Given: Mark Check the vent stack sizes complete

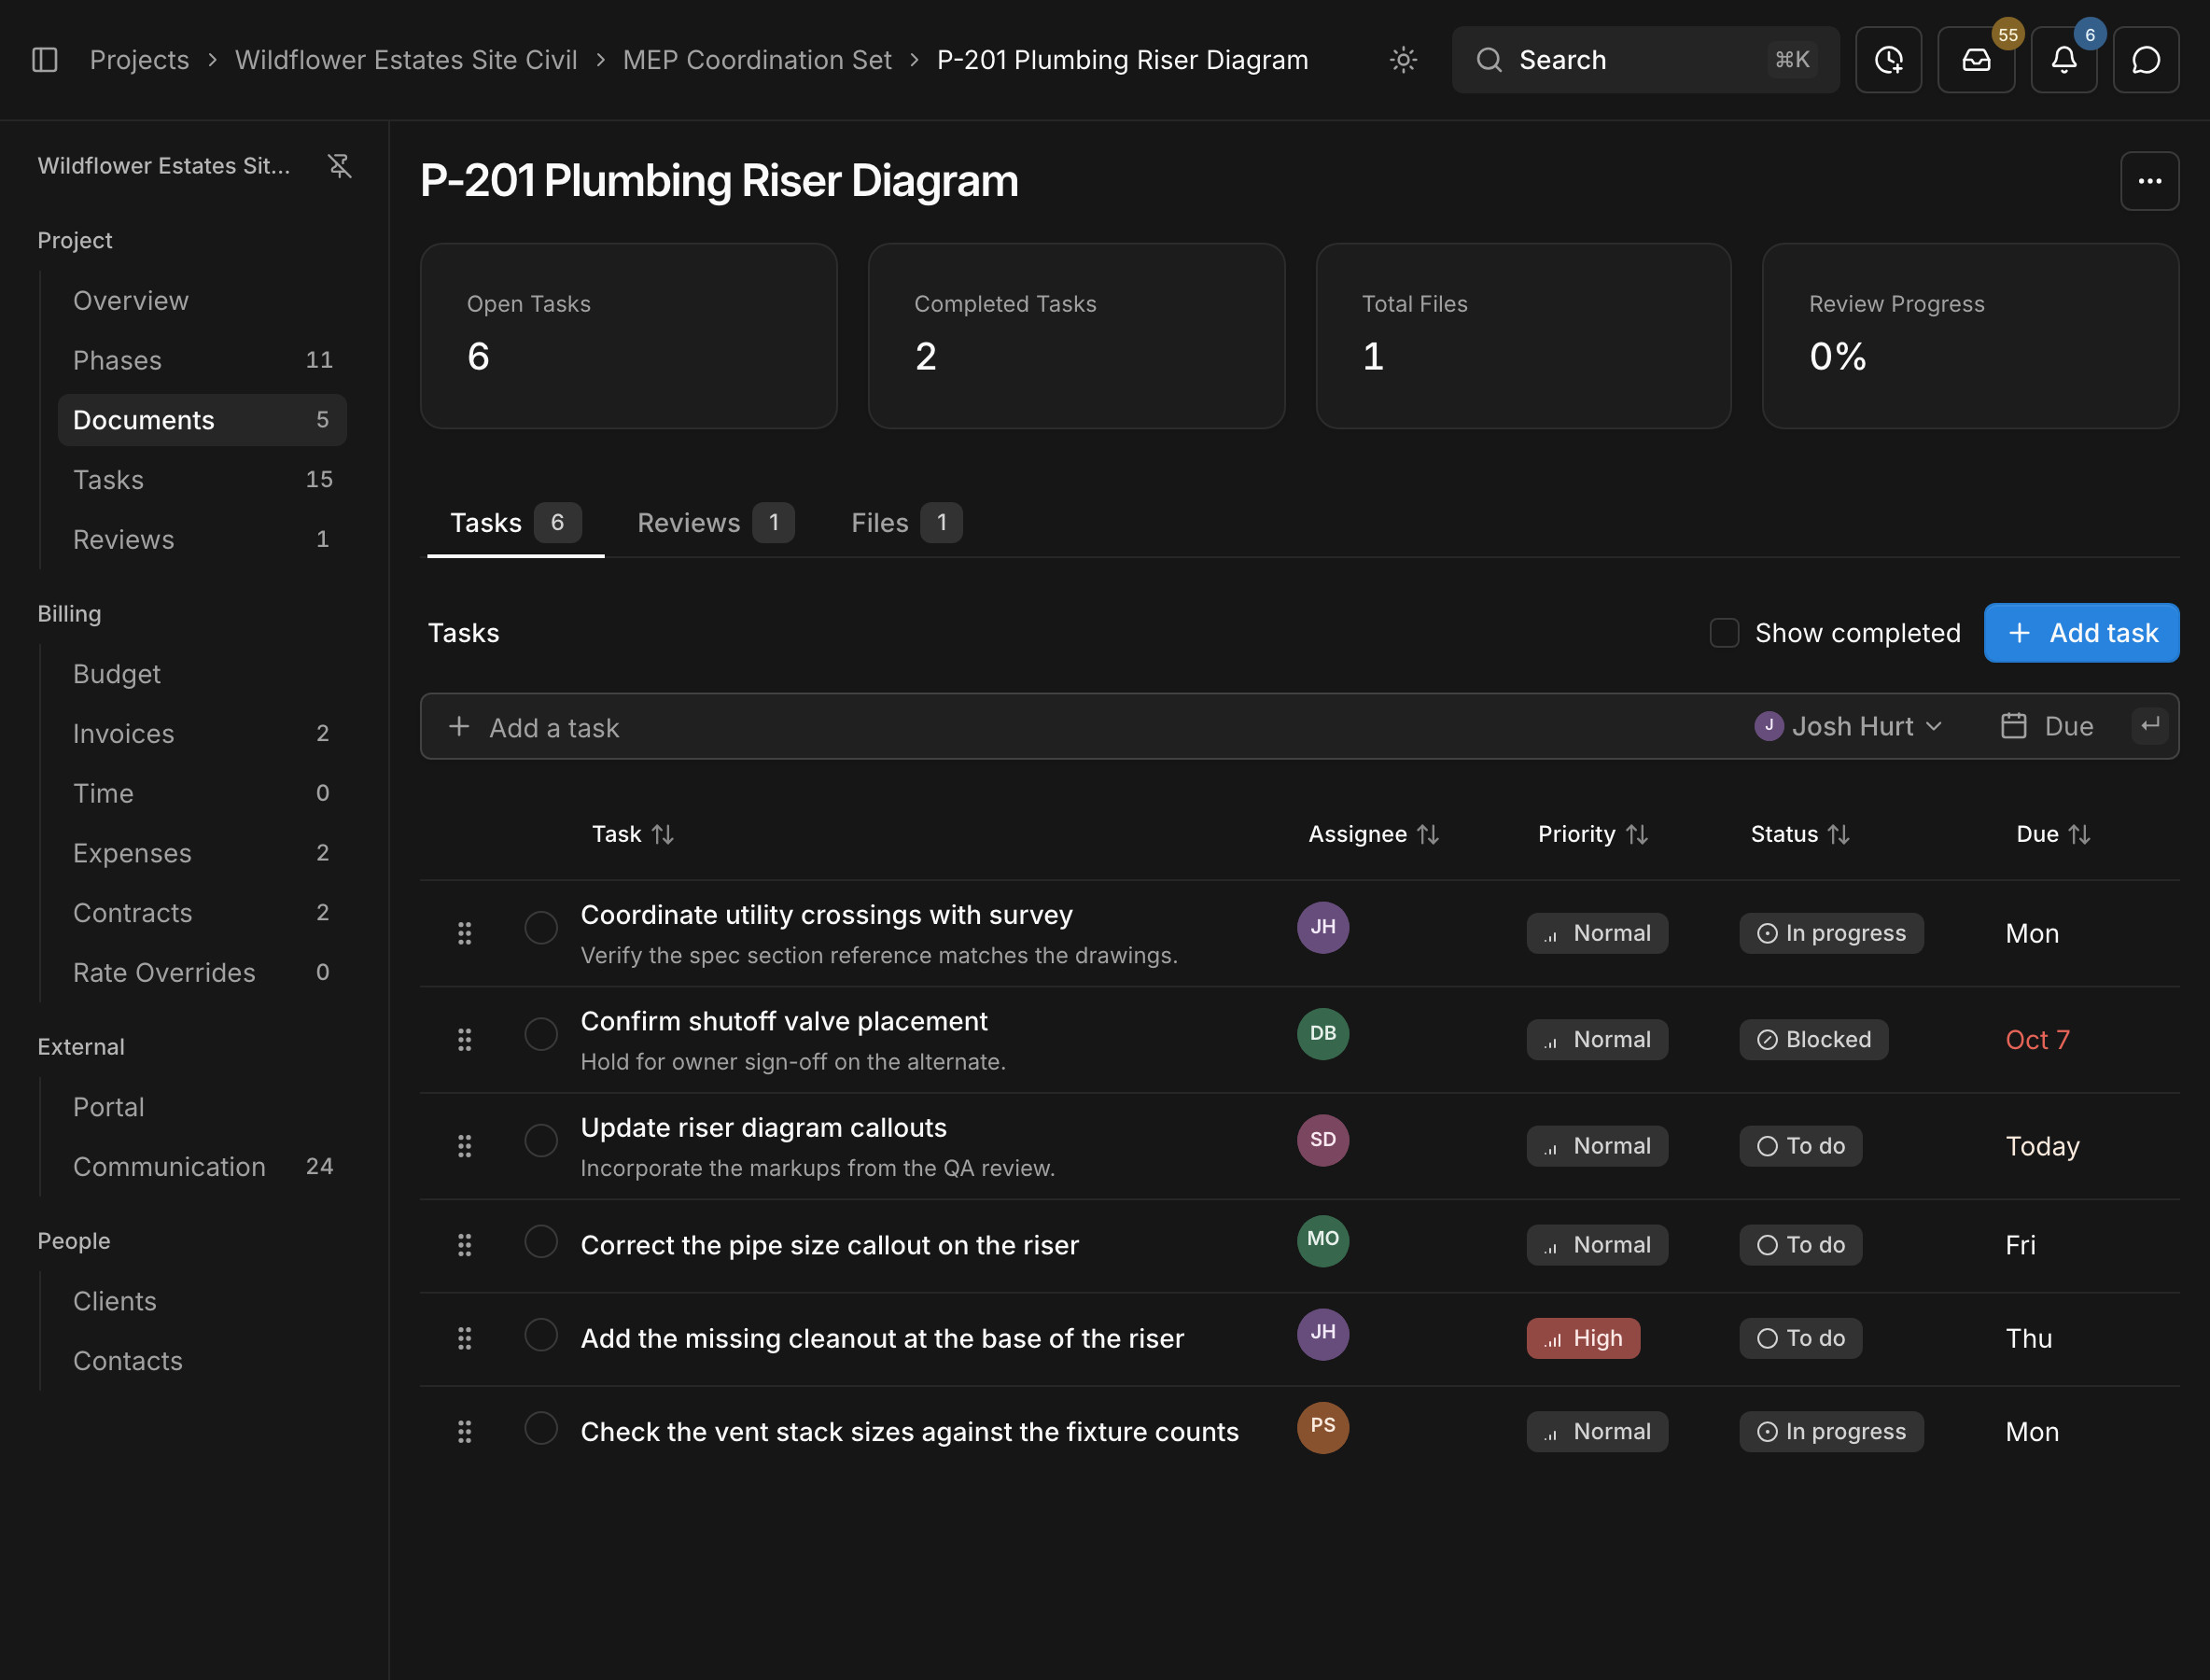Looking at the screenshot, I should 541,1428.
